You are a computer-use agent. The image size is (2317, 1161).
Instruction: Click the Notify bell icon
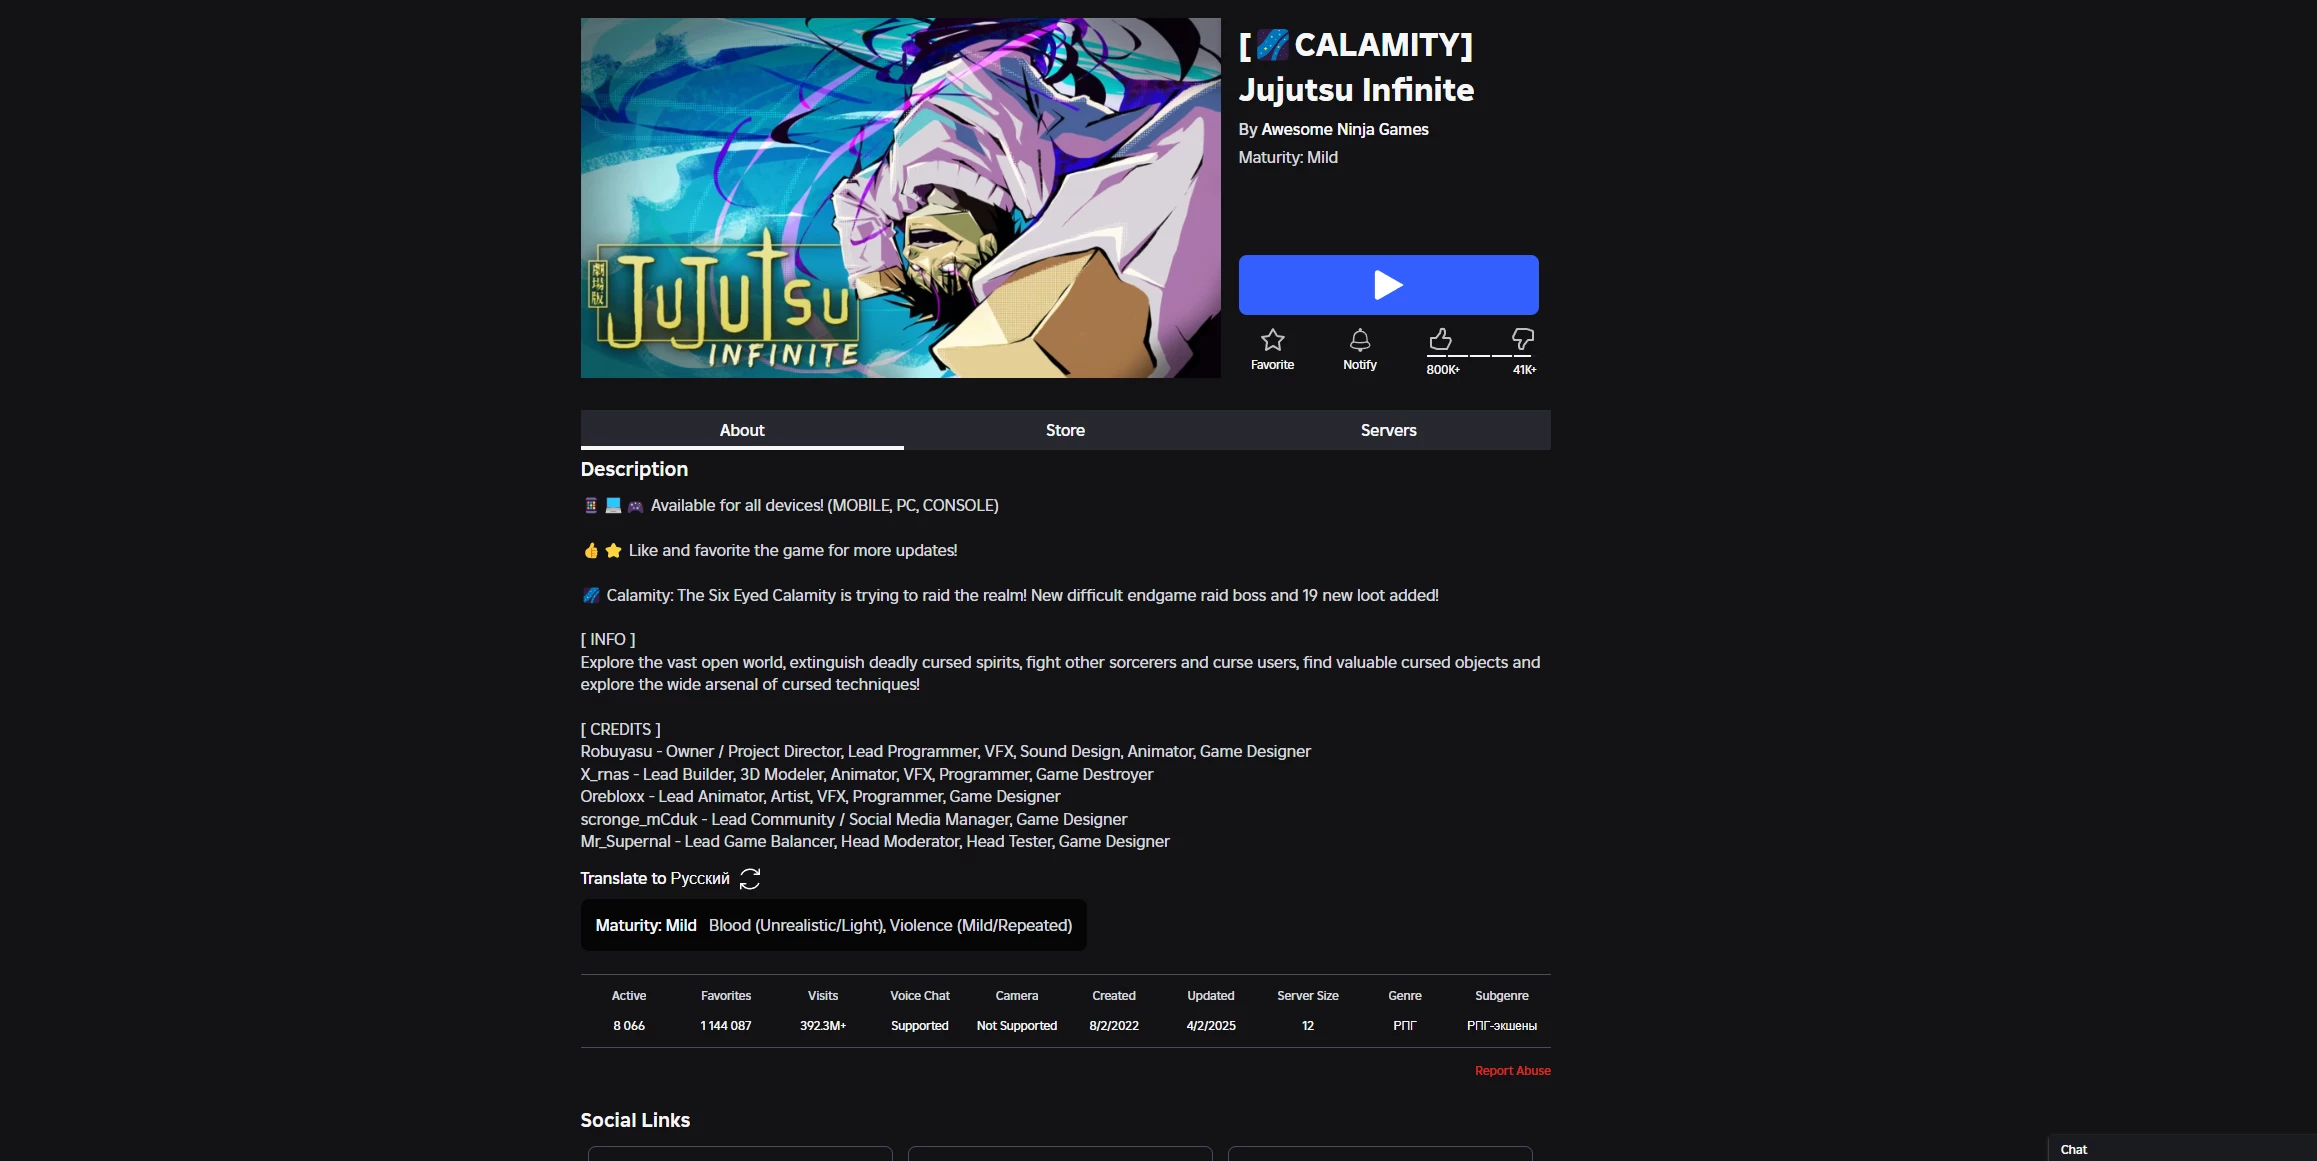pyautogui.click(x=1359, y=340)
